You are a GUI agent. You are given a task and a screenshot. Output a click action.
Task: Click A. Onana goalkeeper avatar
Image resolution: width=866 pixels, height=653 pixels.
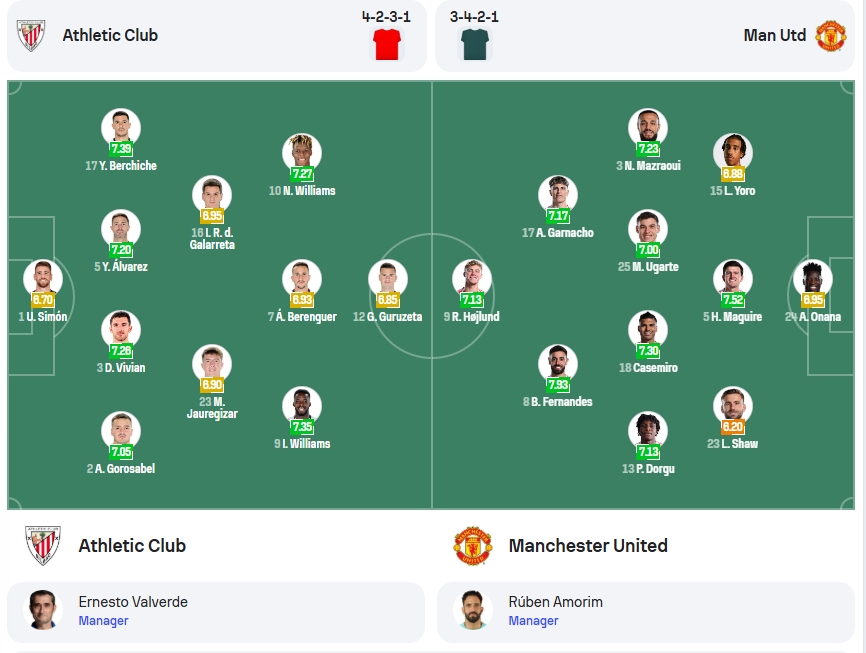coord(812,279)
